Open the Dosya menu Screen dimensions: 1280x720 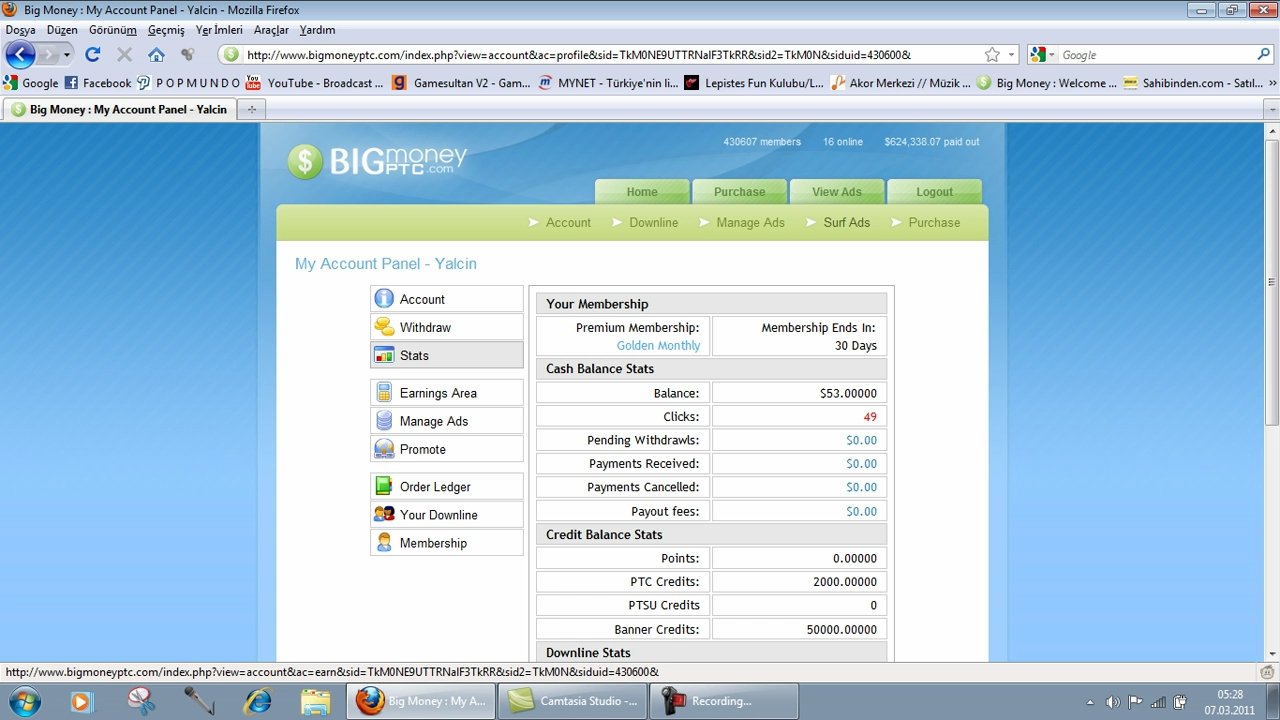click(21, 30)
